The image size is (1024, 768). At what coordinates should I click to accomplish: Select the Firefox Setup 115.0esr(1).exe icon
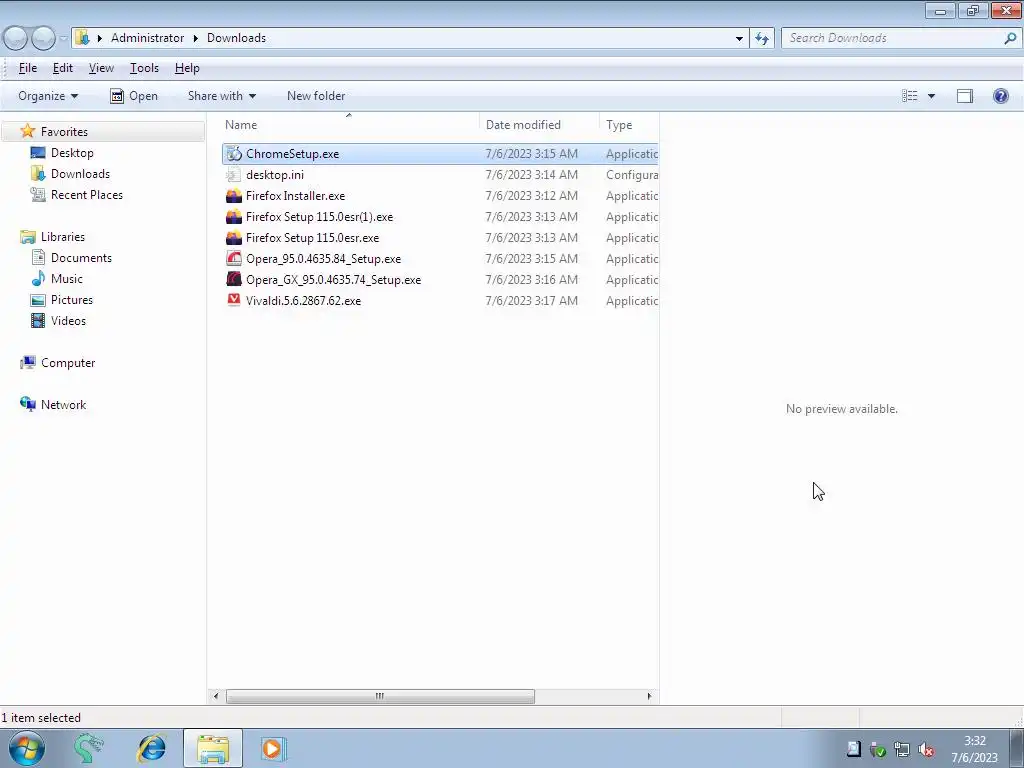click(x=234, y=217)
